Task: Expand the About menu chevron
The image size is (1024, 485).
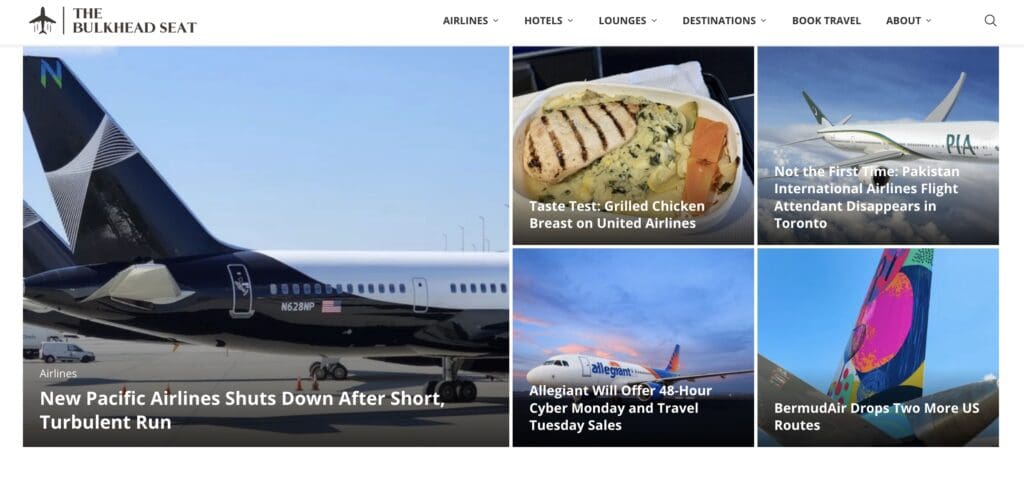Action: pos(928,20)
